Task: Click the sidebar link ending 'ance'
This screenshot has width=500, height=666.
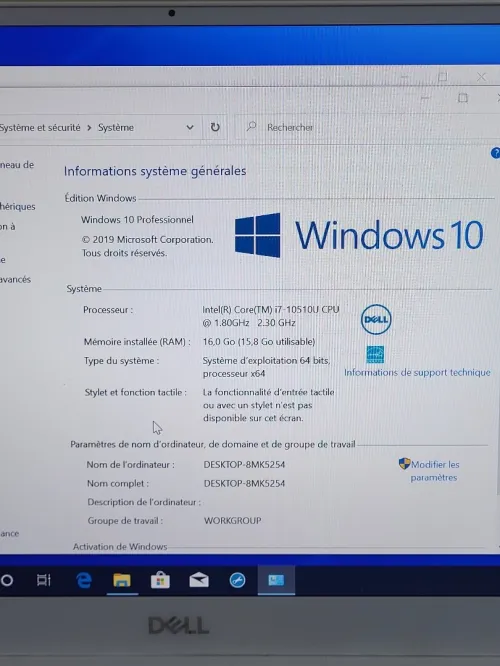Action: pos(9,533)
